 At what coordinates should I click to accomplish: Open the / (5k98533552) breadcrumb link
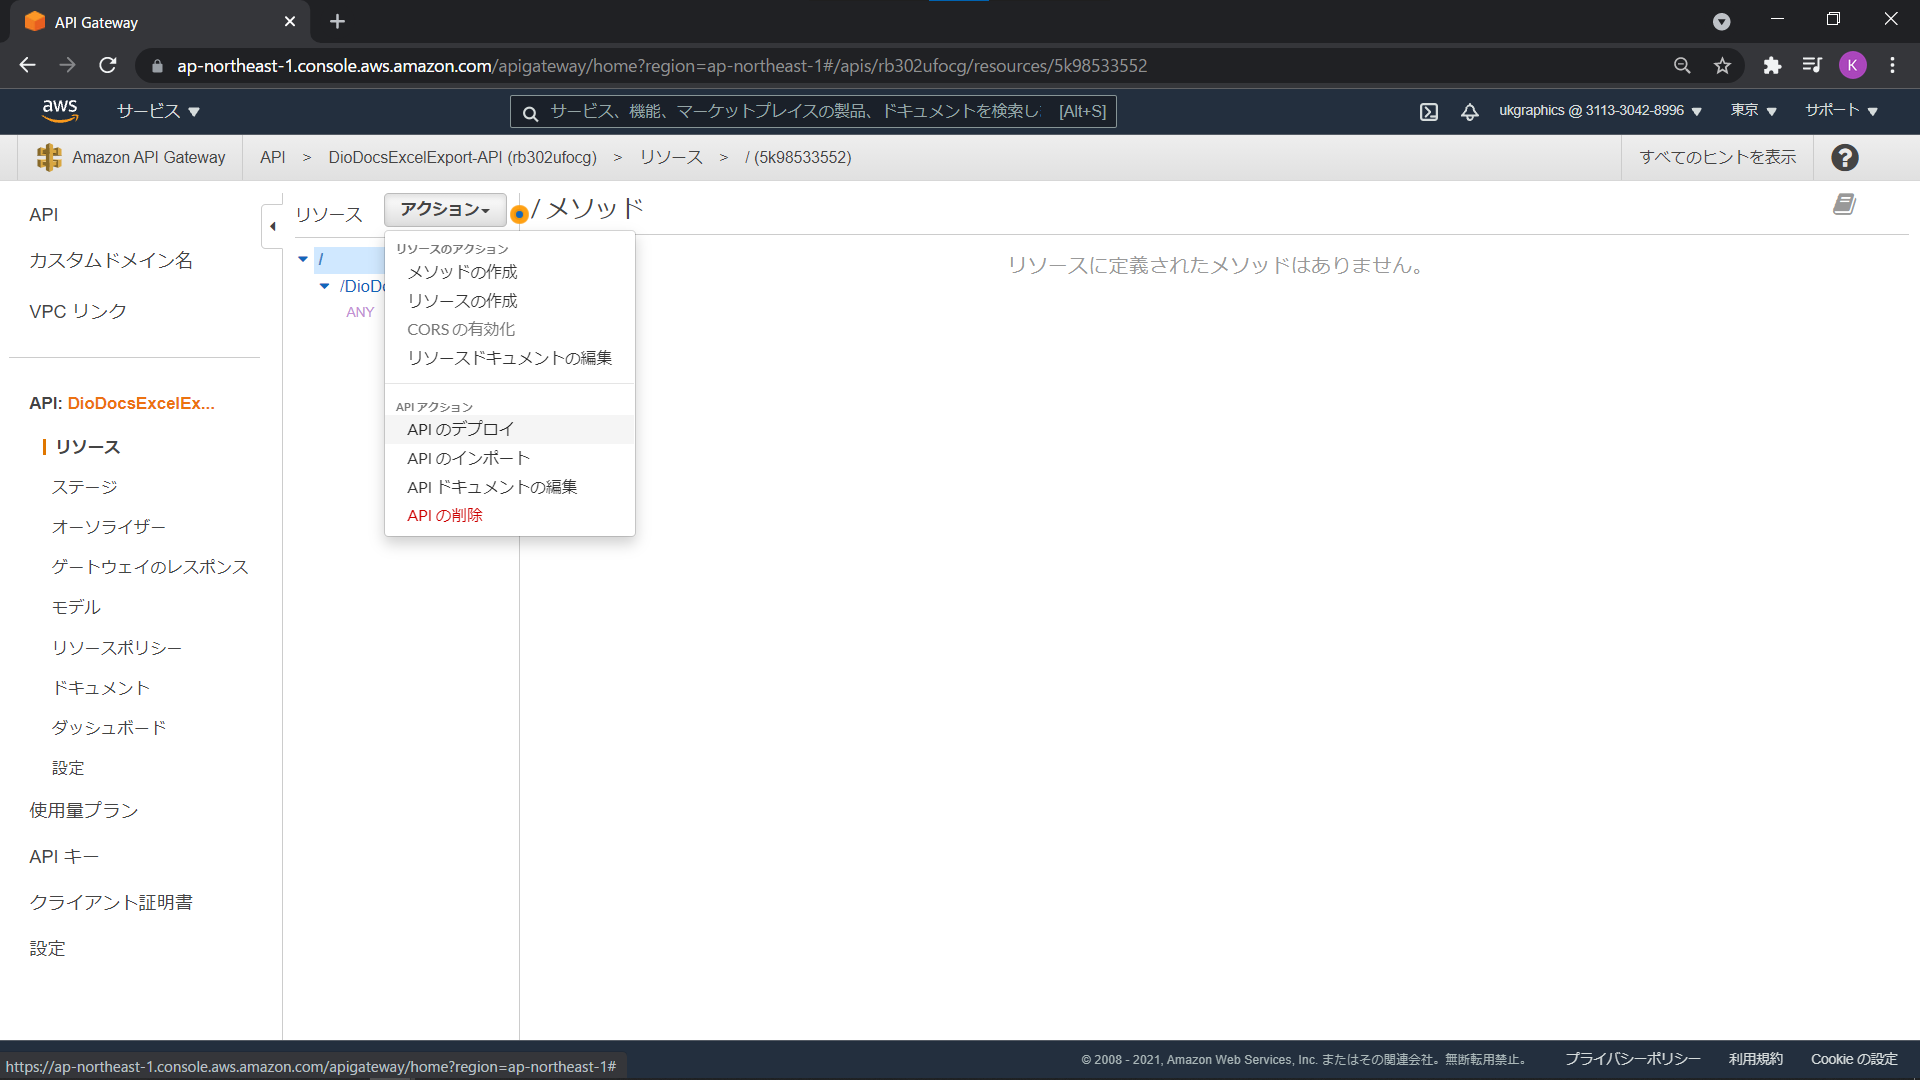tap(798, 157)
